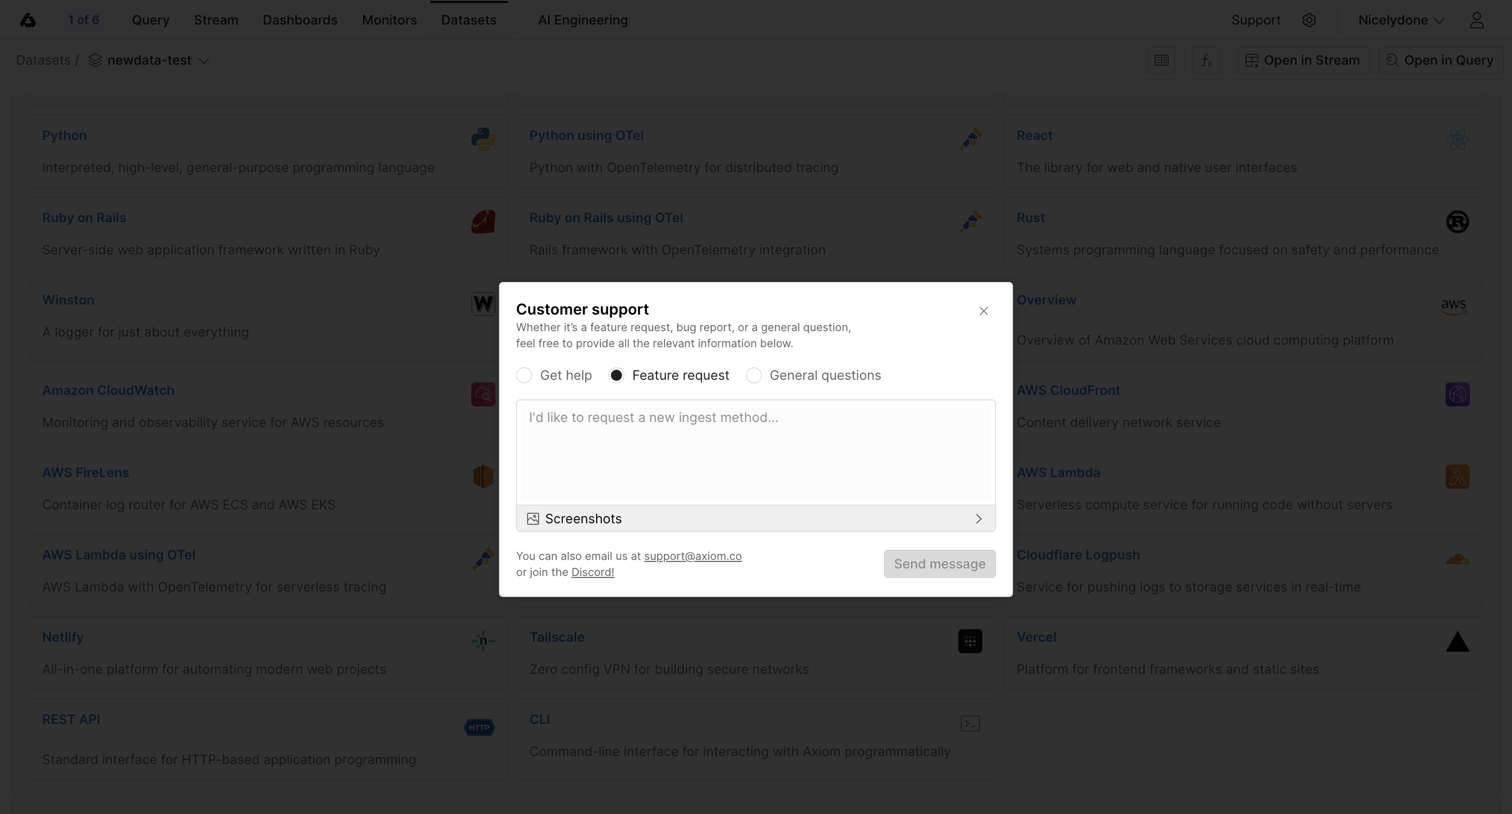1512x814 pixels.
Task: Click the AWS FireLens icon
Action: 483,476
